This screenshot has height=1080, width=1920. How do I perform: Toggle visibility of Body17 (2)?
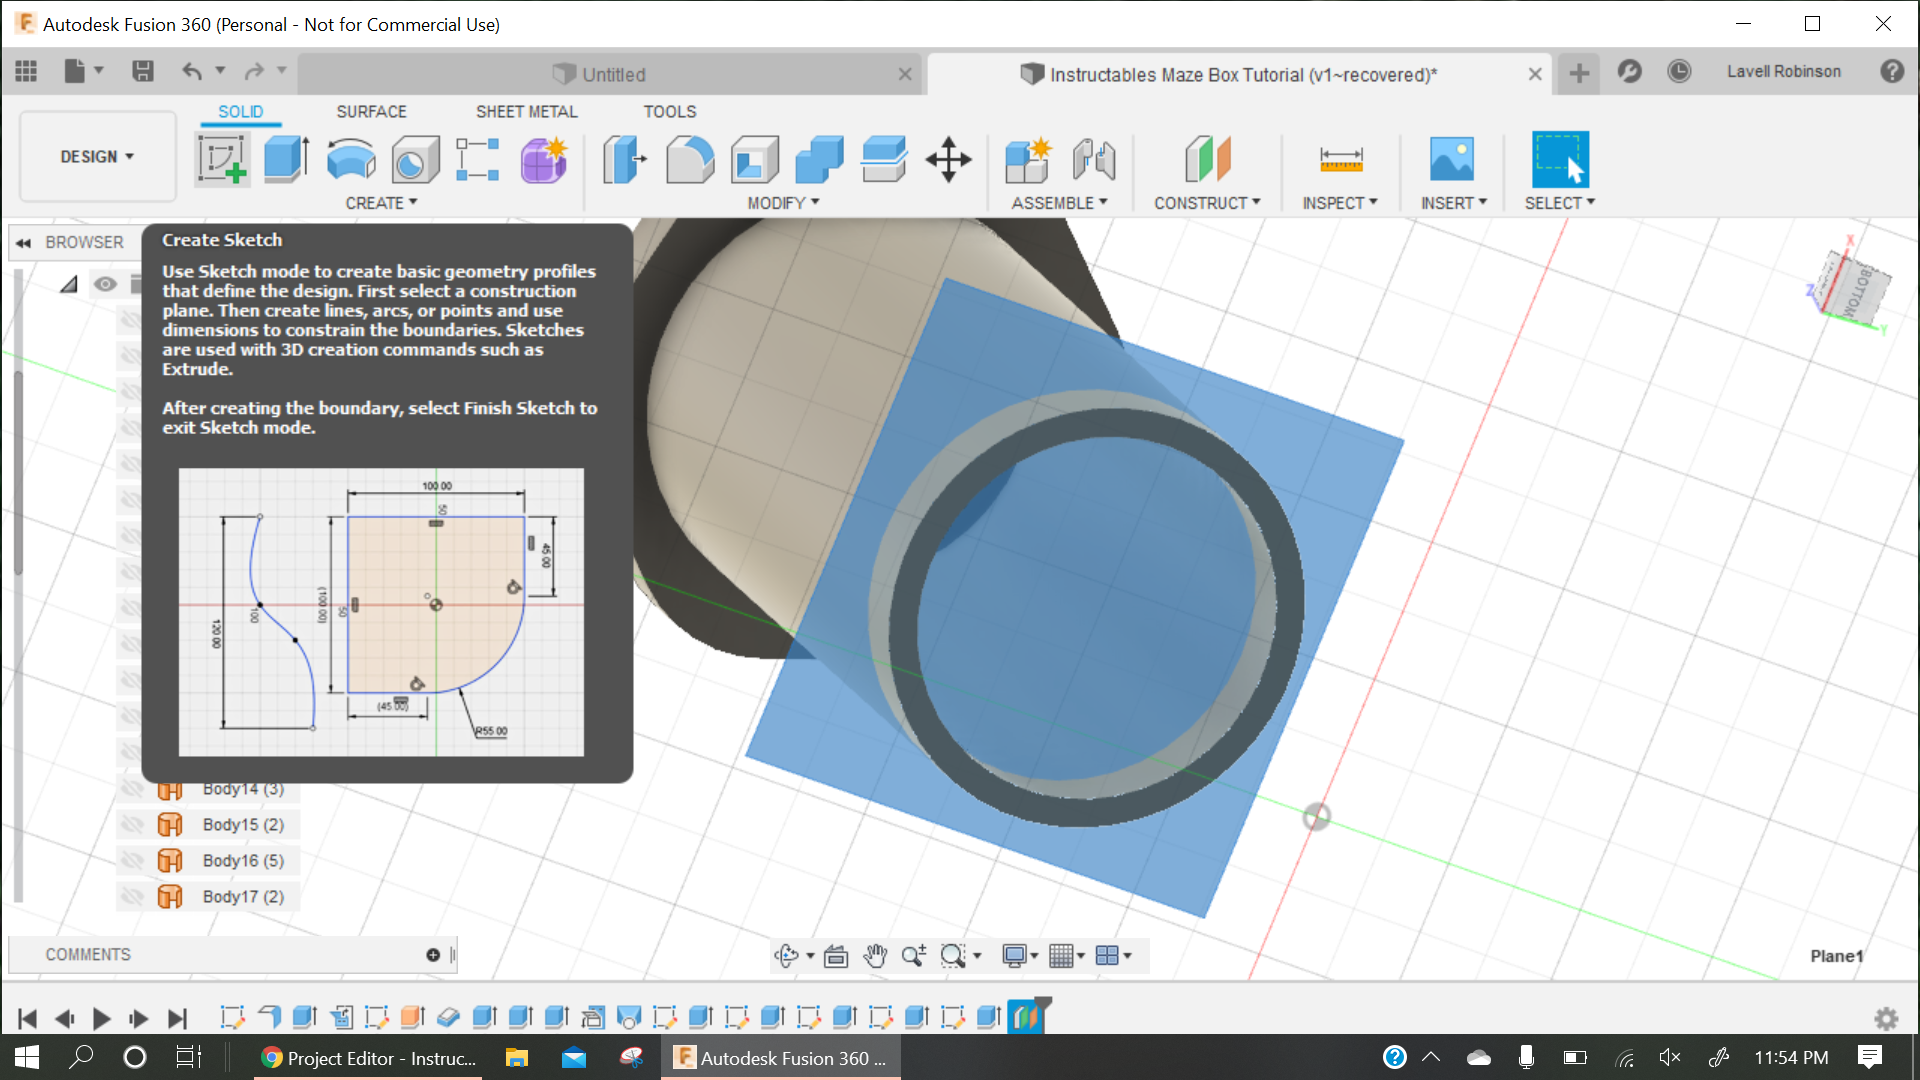pyautogui.click(x=131, y=897)
